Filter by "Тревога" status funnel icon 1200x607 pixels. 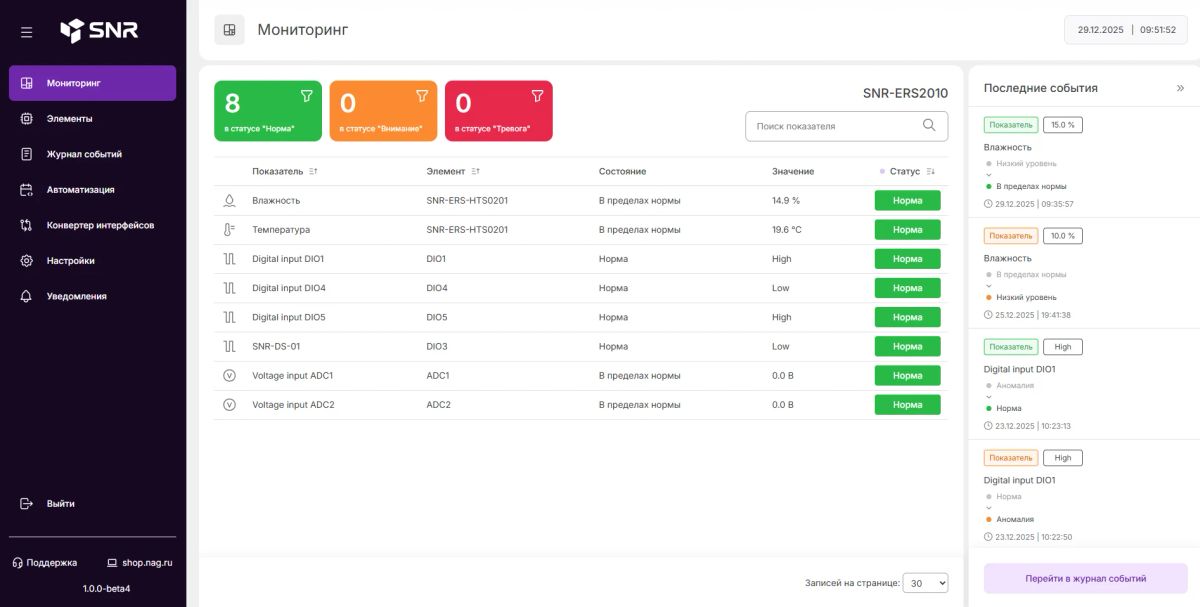(x=537, y=96)
